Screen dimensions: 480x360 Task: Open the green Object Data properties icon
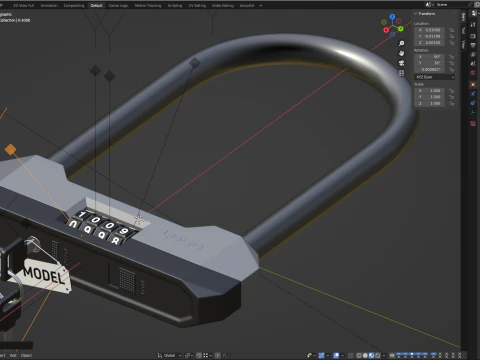pyautogui.click(x=473, y=112)
